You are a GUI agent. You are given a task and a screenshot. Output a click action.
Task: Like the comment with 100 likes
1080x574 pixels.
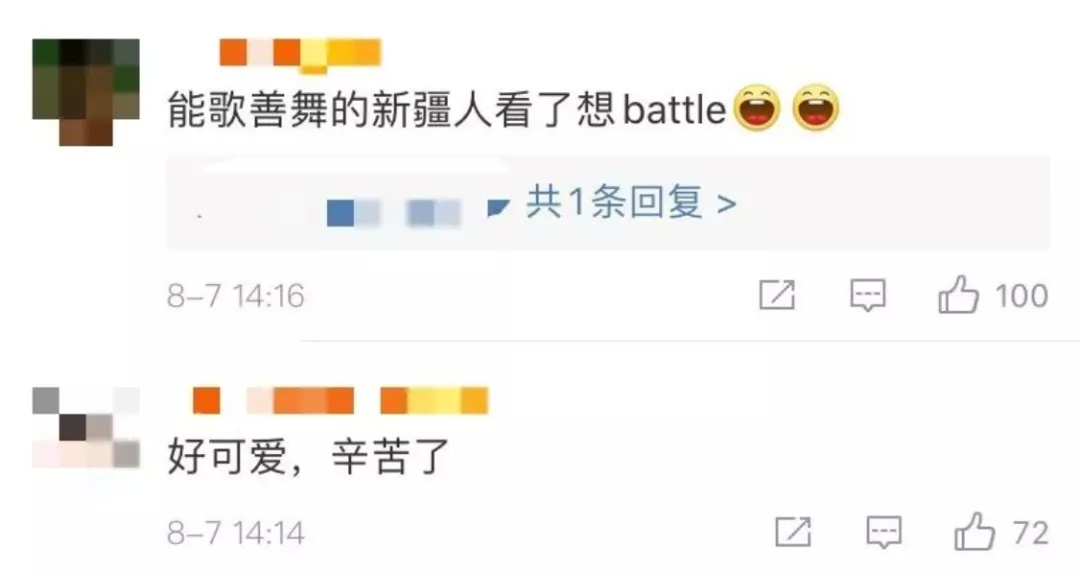click(x=958, y=294)
